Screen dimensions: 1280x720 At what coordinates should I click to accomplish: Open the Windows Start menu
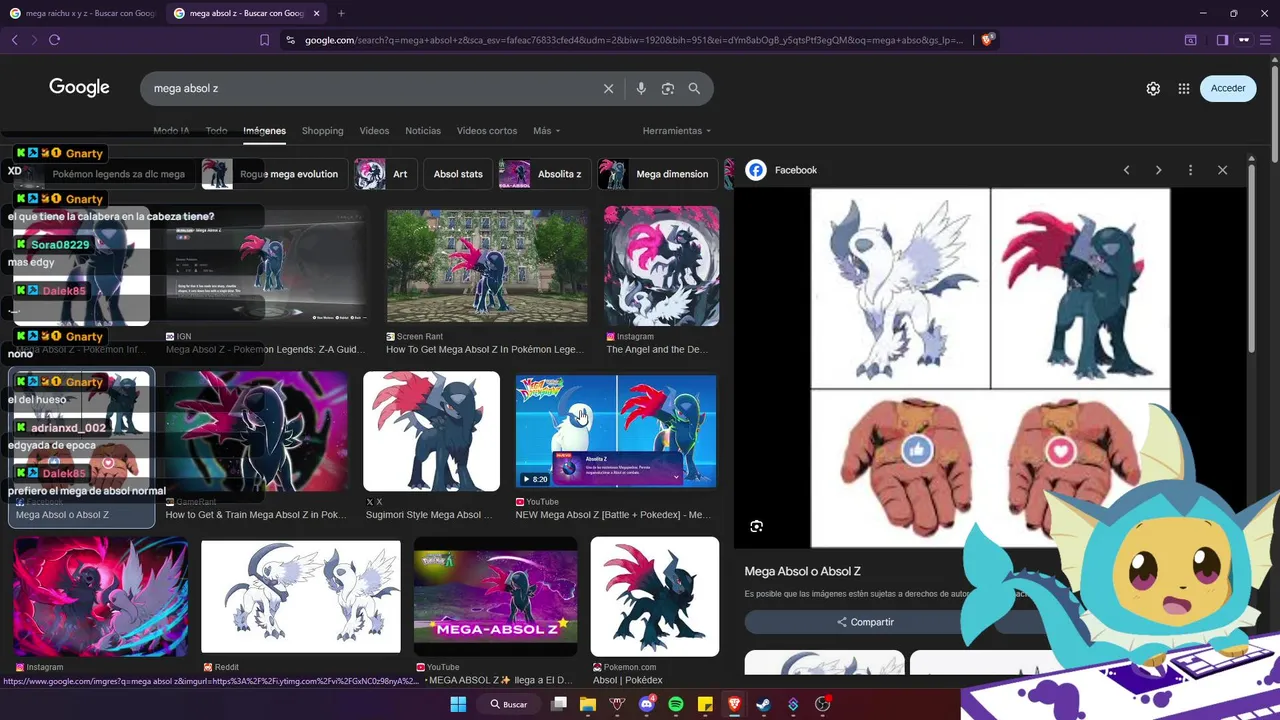coord(458,704)
